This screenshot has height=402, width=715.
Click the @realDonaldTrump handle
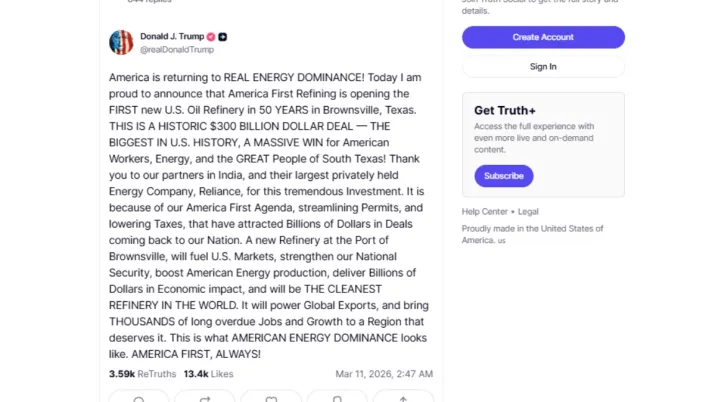(x=177, y=49)
